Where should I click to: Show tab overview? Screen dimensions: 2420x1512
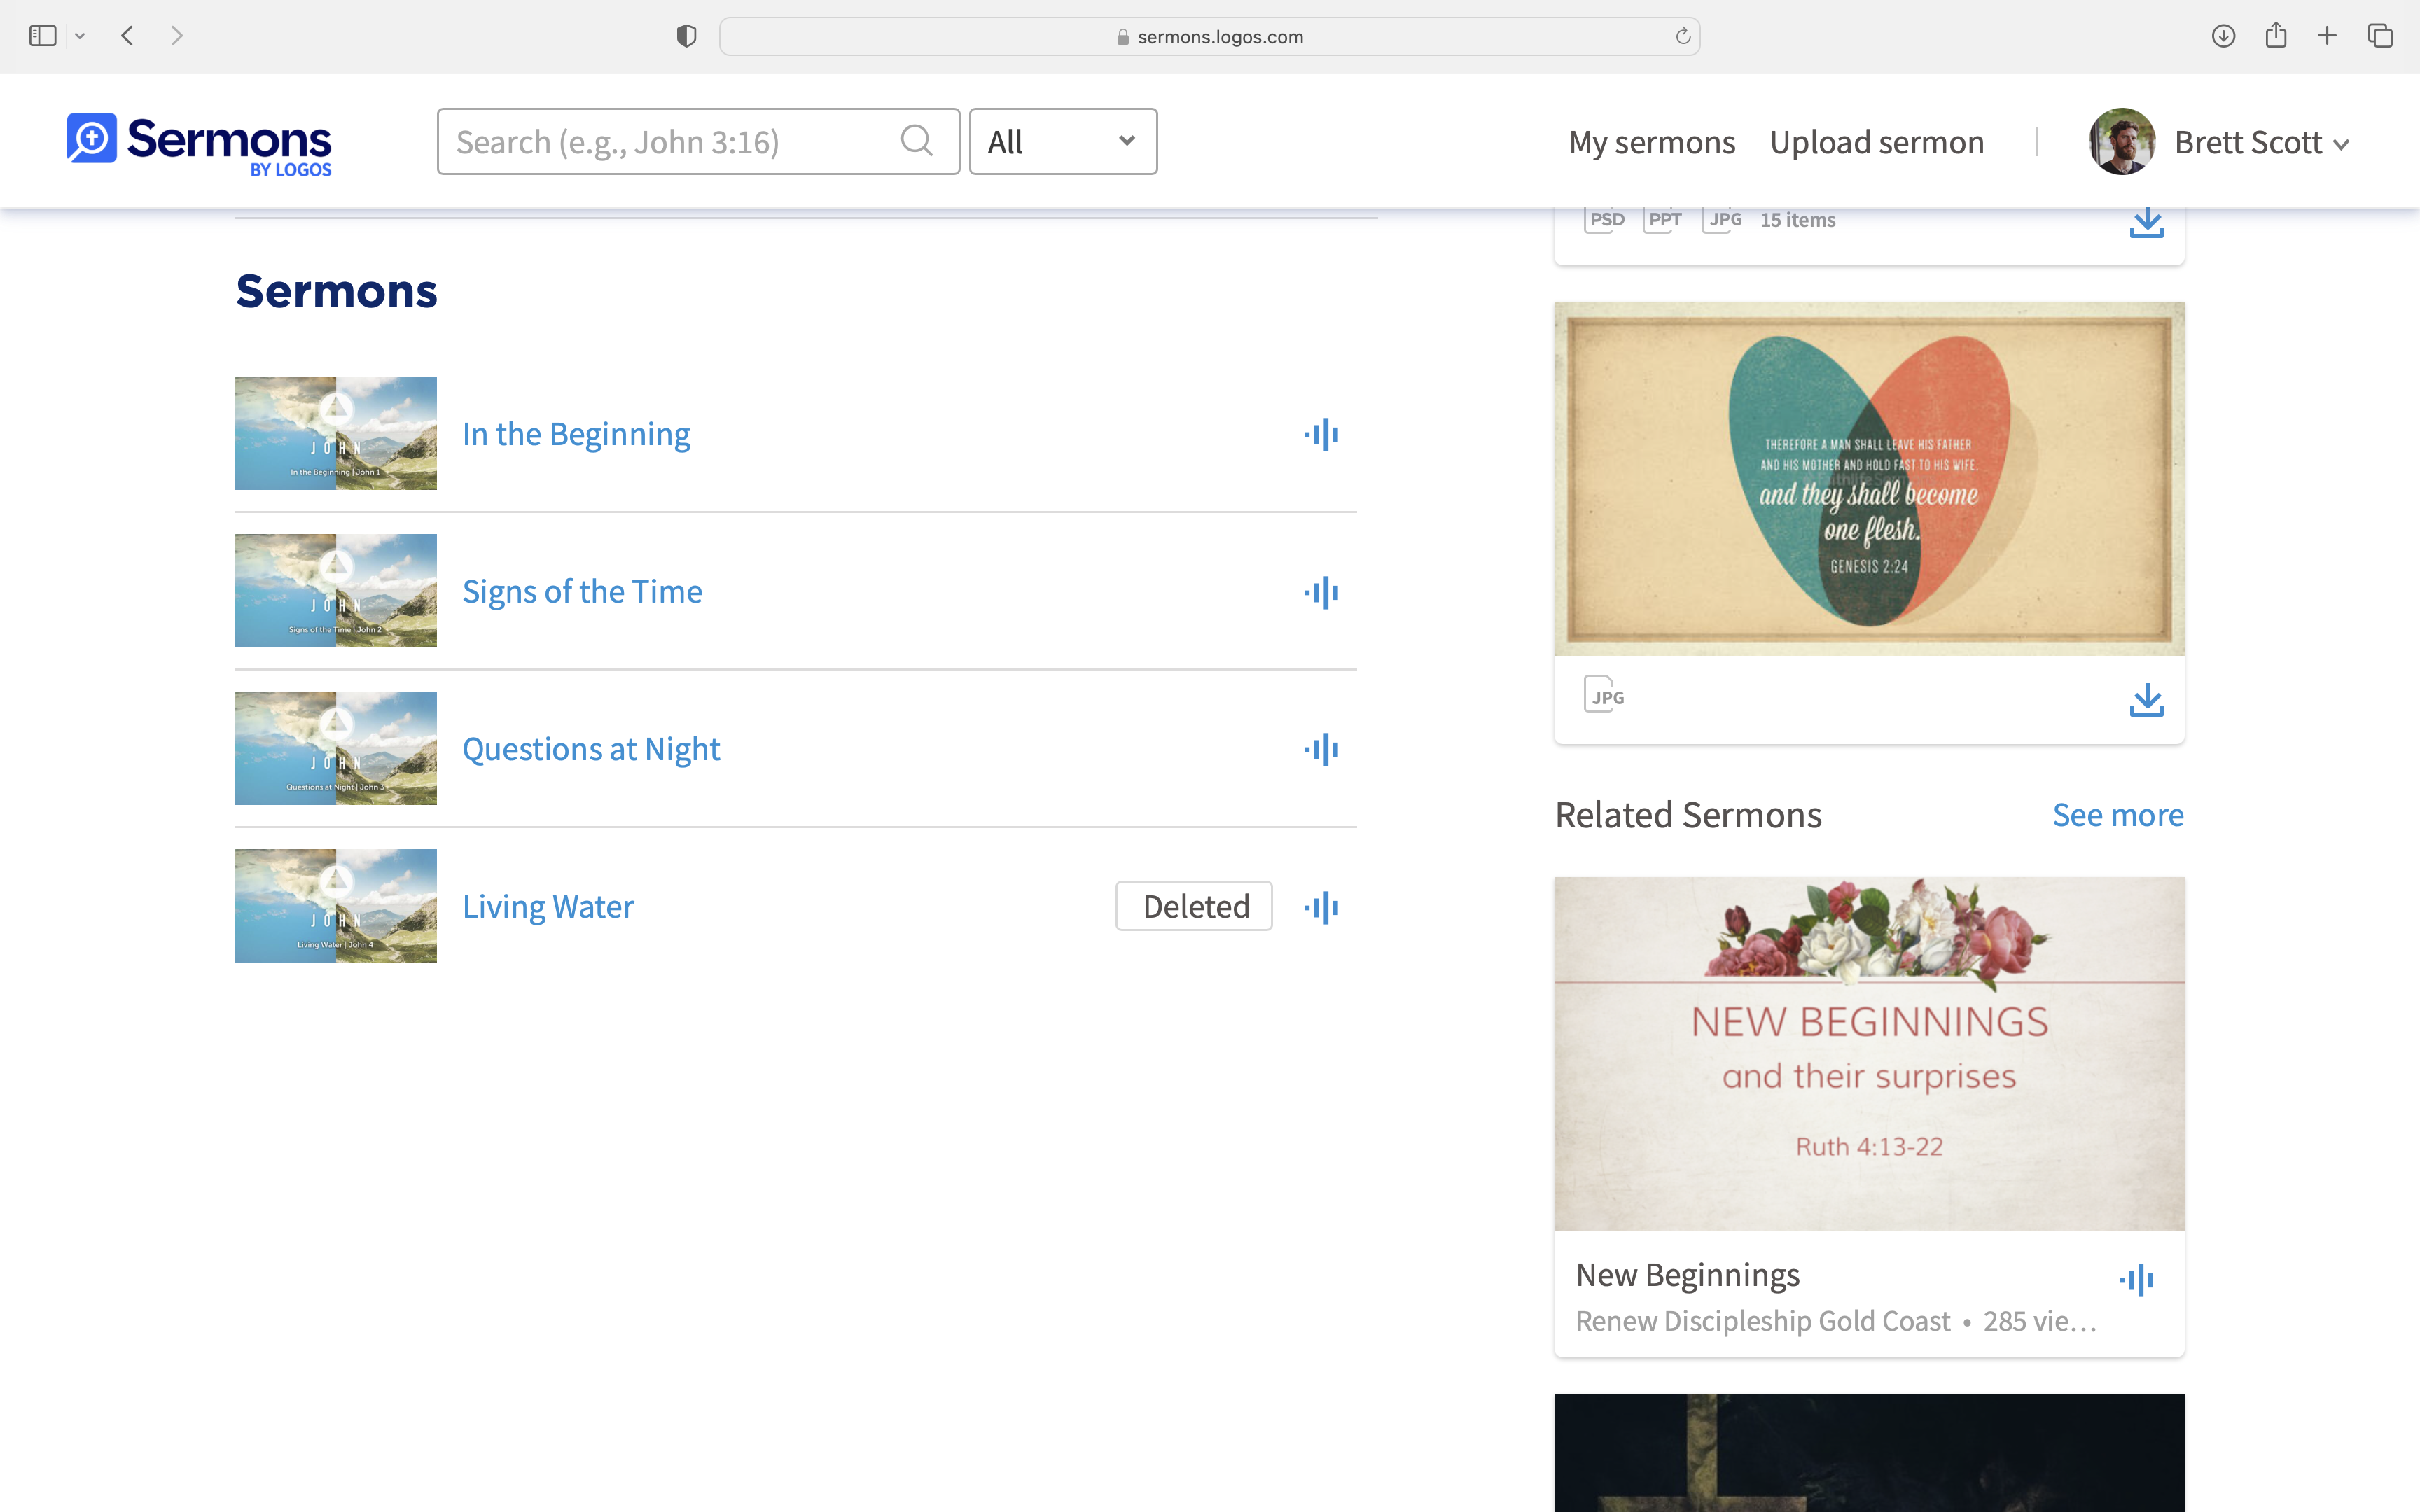(x=2380, y=36)
